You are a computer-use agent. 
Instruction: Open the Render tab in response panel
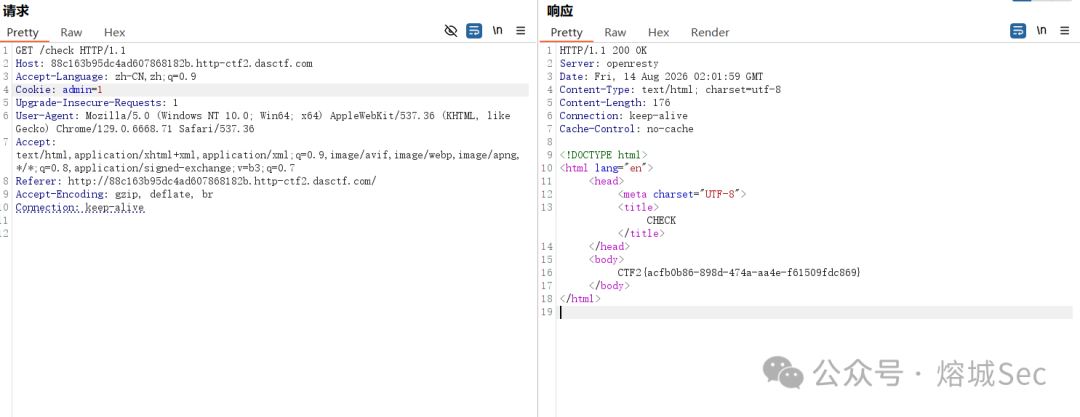710,32
